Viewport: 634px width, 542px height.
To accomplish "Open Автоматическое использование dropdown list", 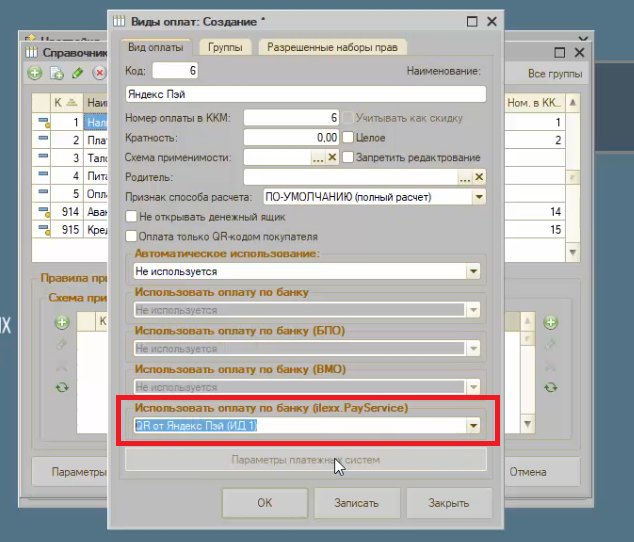I will click(473, 271).
